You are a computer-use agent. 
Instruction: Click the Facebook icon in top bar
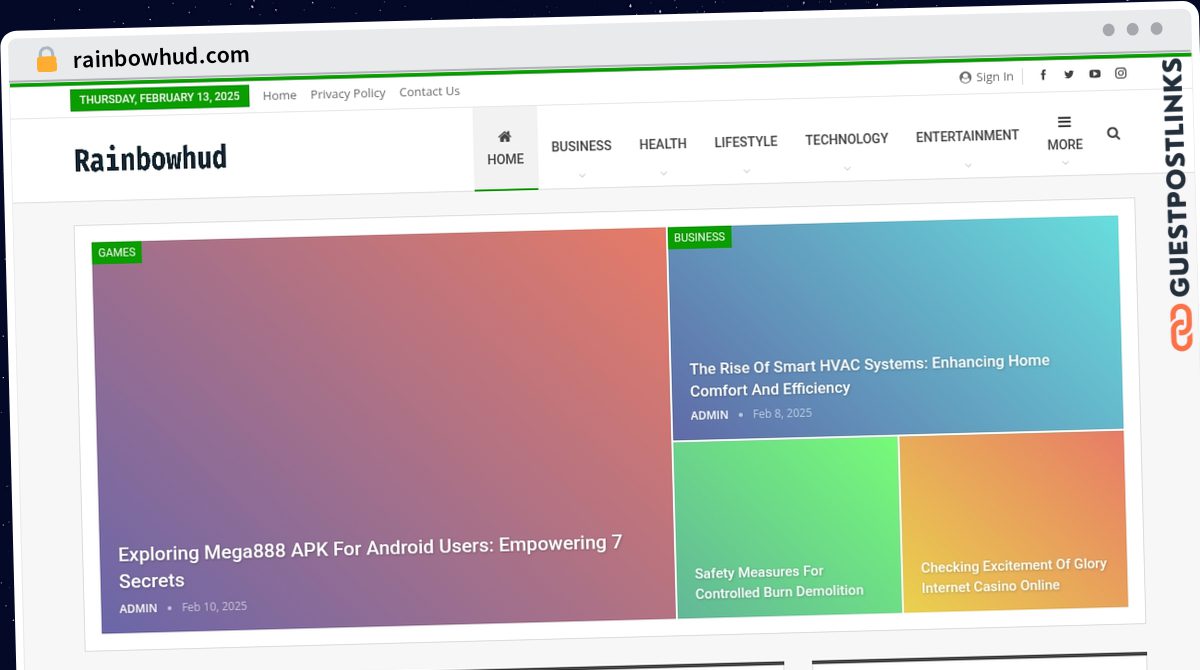pyautogui.click(x=1043, y=75)
